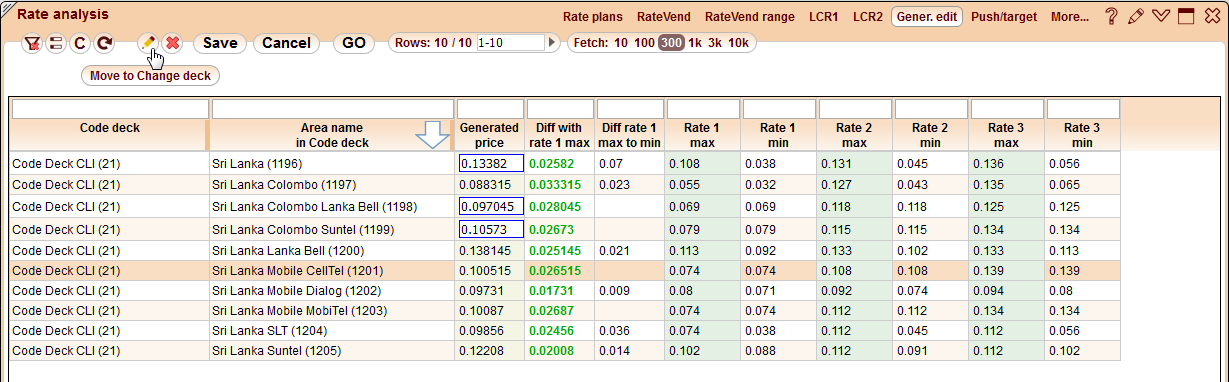Set fetch size to 300
Viewport: 1229px width, 382px height.
point(671,43)
